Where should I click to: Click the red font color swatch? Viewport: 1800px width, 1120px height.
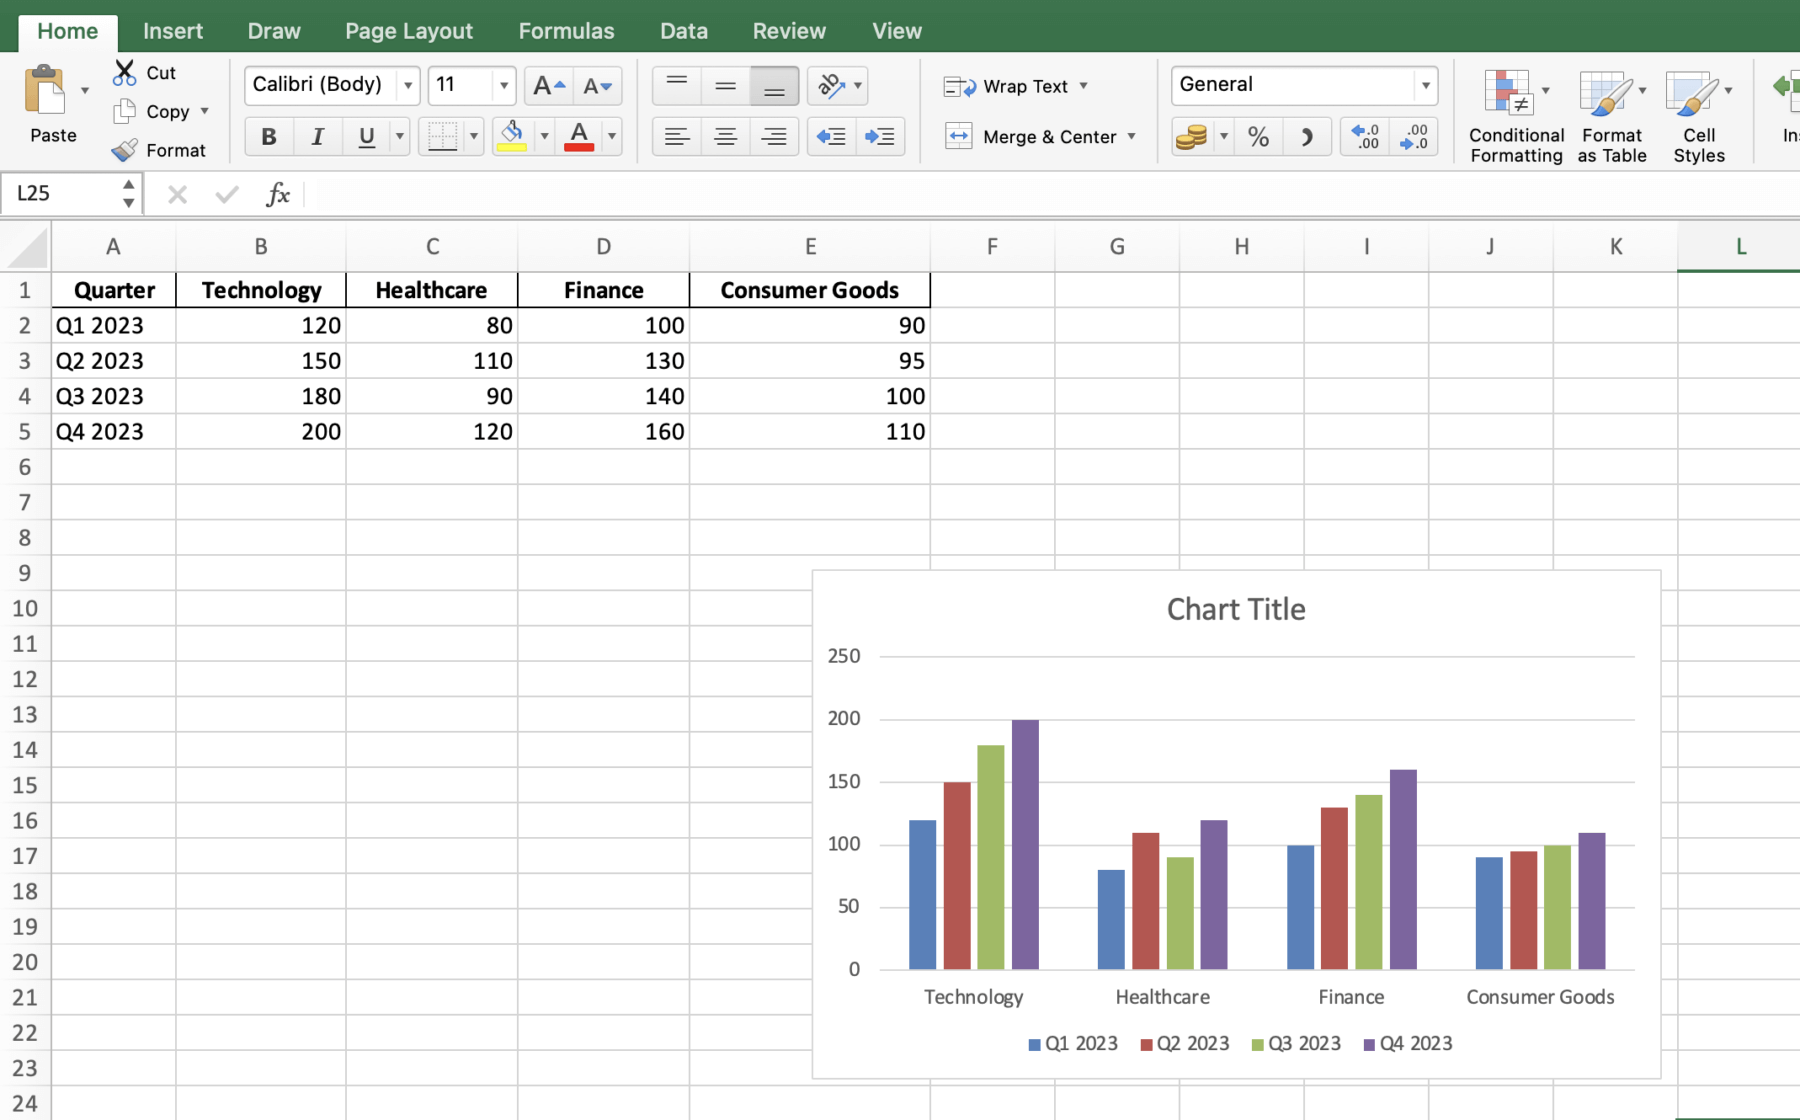tap(579, 137)
